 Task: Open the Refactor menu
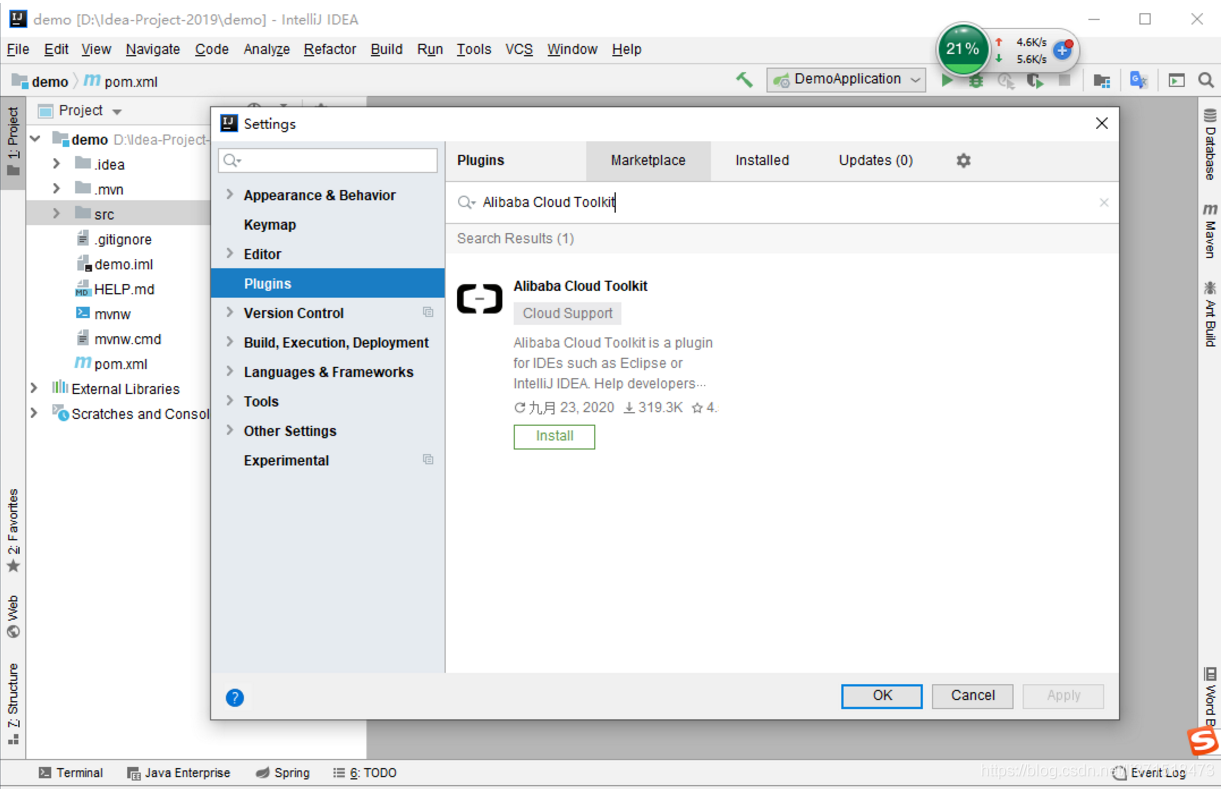(x=330, y=49)
